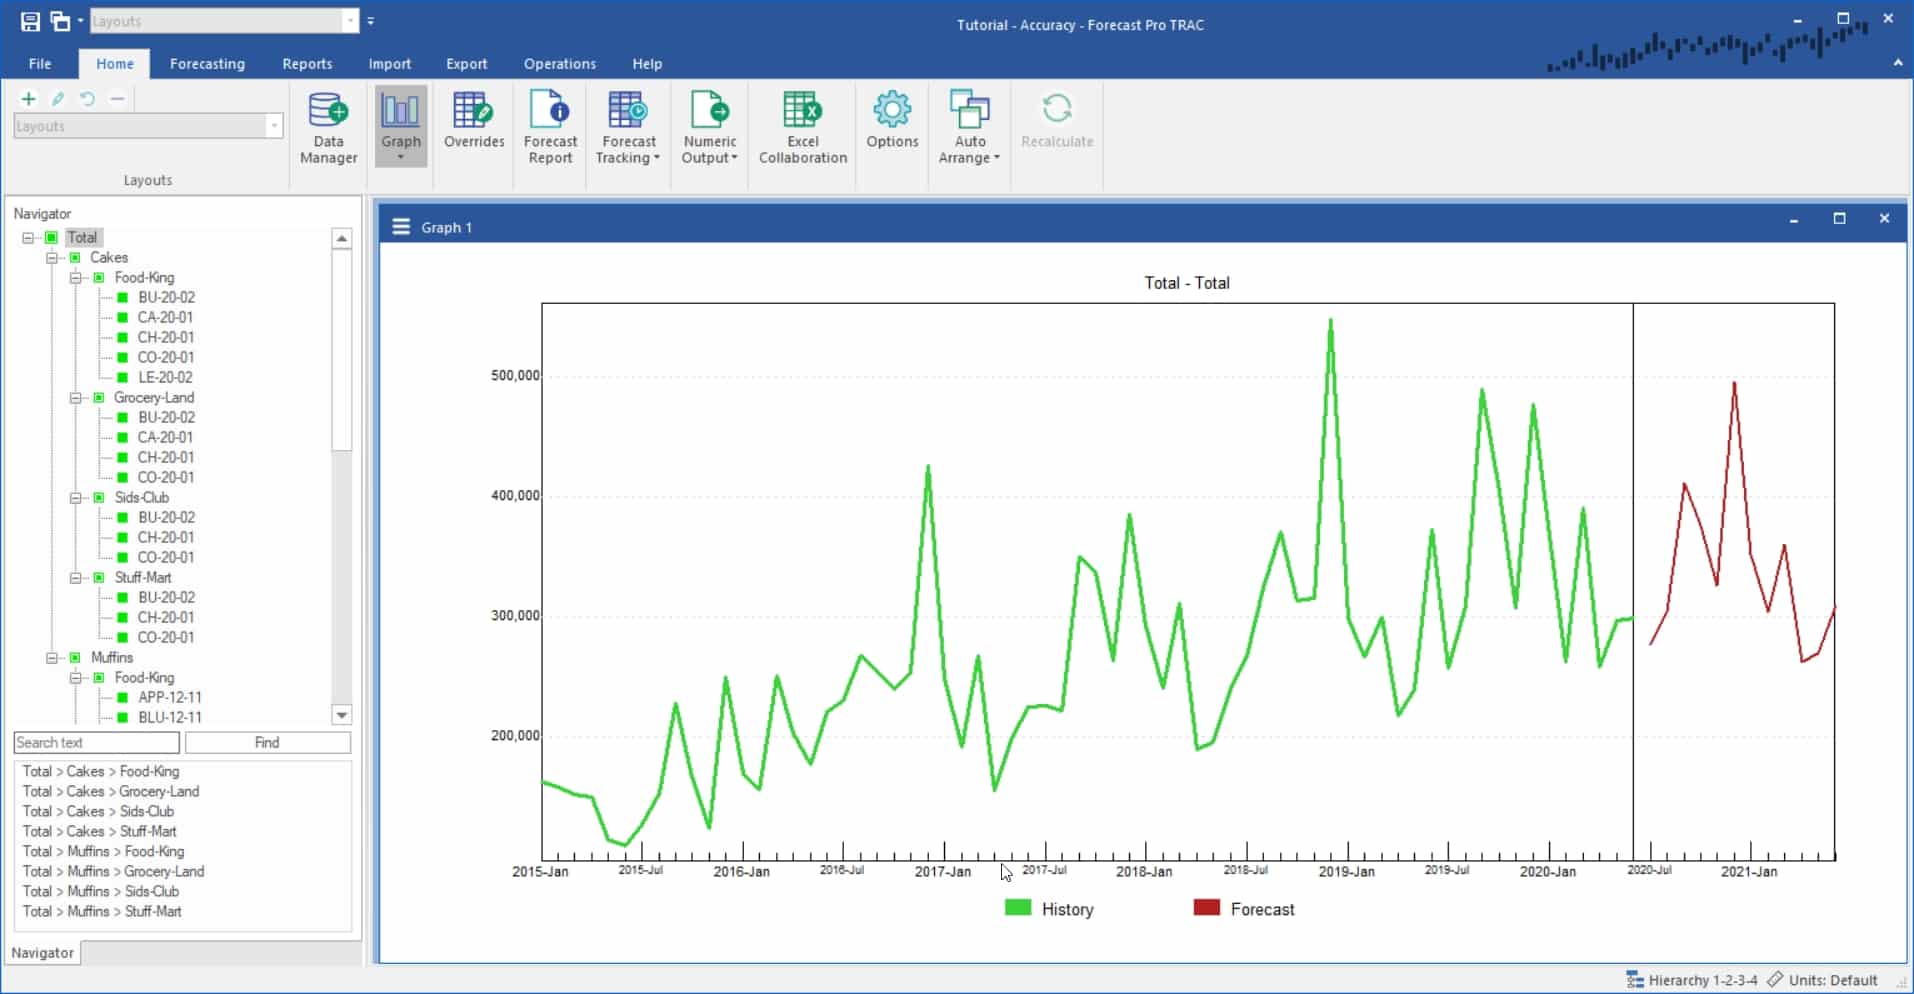The width and height of the screenshot is (1914, 994).
Task: Open the Forecast Report
Action: pyautogui.click(x=549, y=125)
